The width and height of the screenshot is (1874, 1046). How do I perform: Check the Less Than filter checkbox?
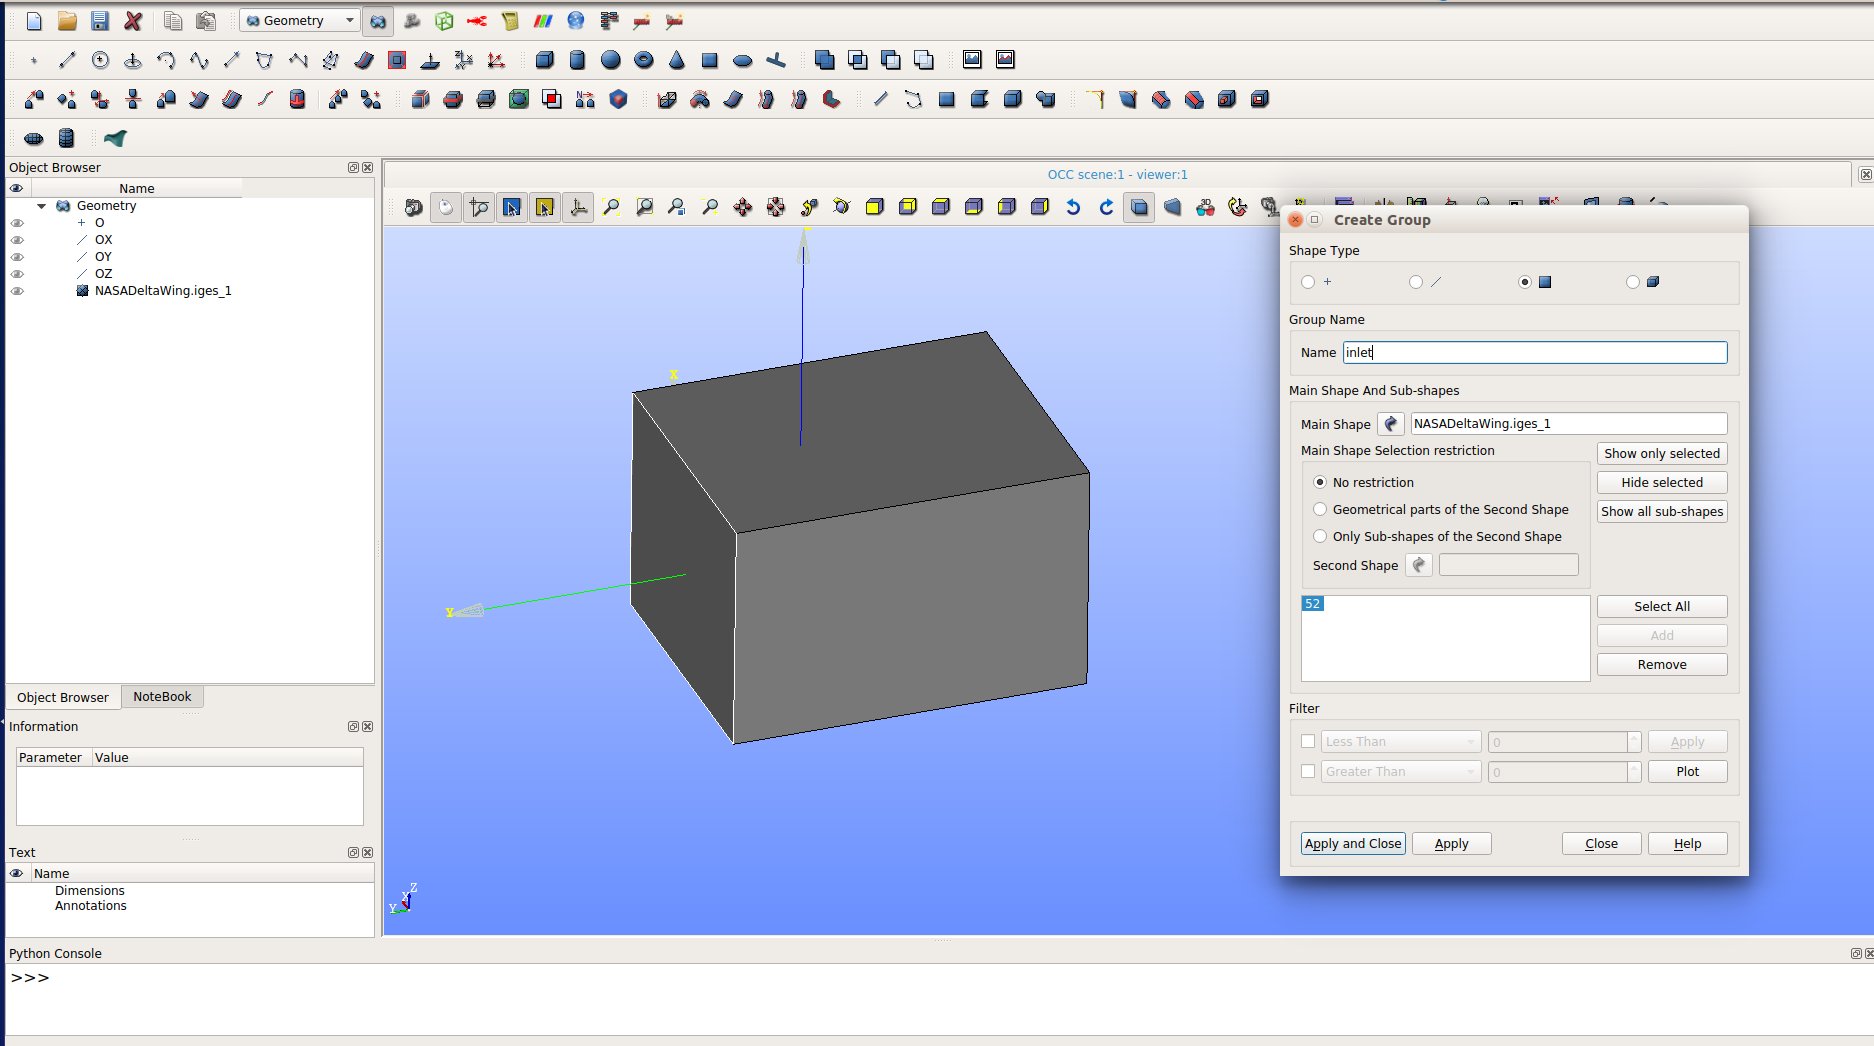tap(1308, 741)
